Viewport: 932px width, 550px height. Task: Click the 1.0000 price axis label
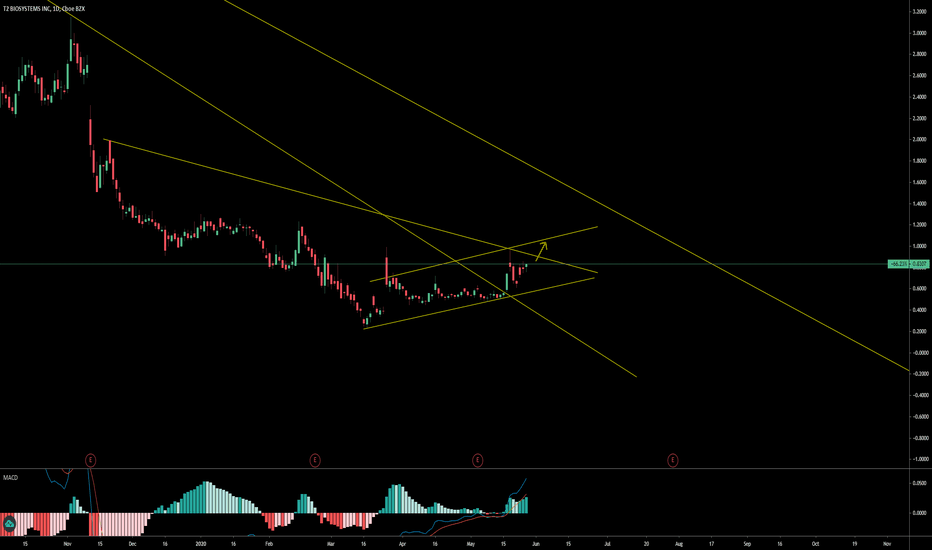coord(919,246)
